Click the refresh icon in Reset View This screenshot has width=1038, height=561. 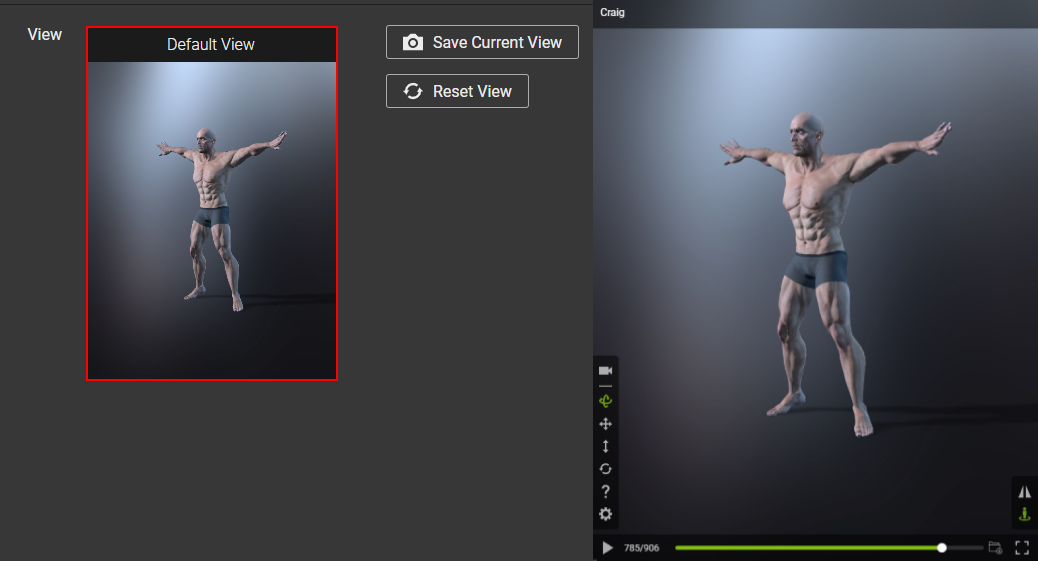412,91
